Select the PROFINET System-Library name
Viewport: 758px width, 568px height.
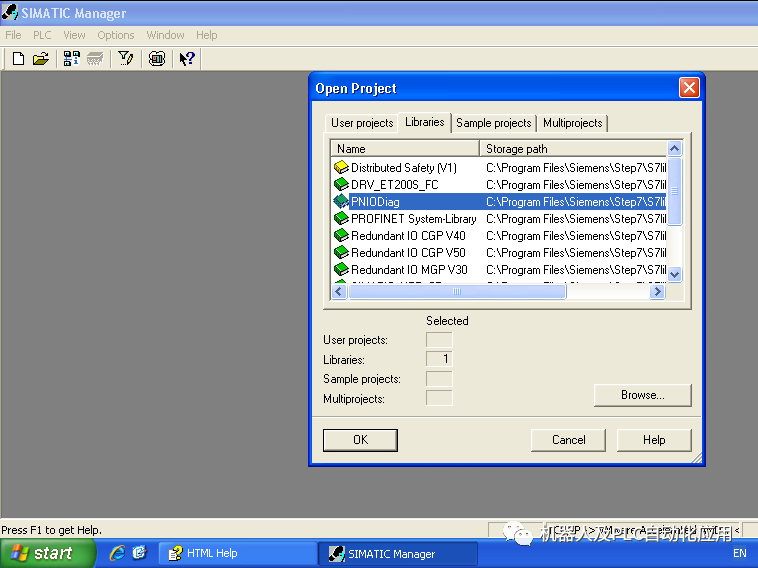pyautogui.click(x=413, y=219)
